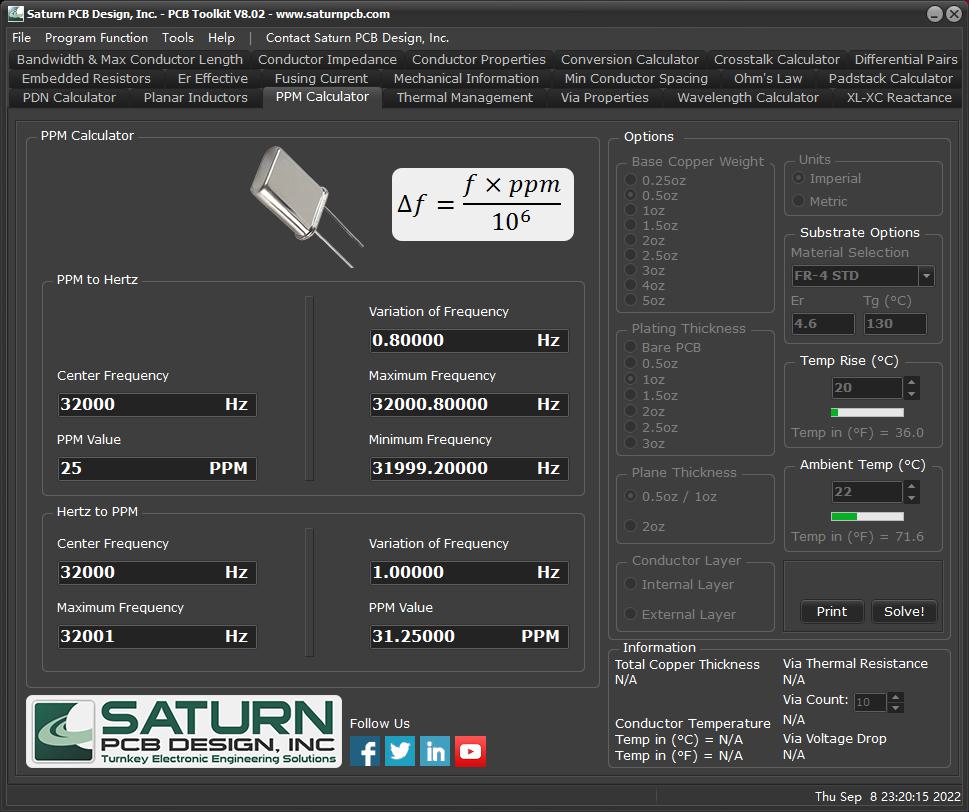Click the Solve! button
This screenshot has height=812, width=969.
(903, 611)
